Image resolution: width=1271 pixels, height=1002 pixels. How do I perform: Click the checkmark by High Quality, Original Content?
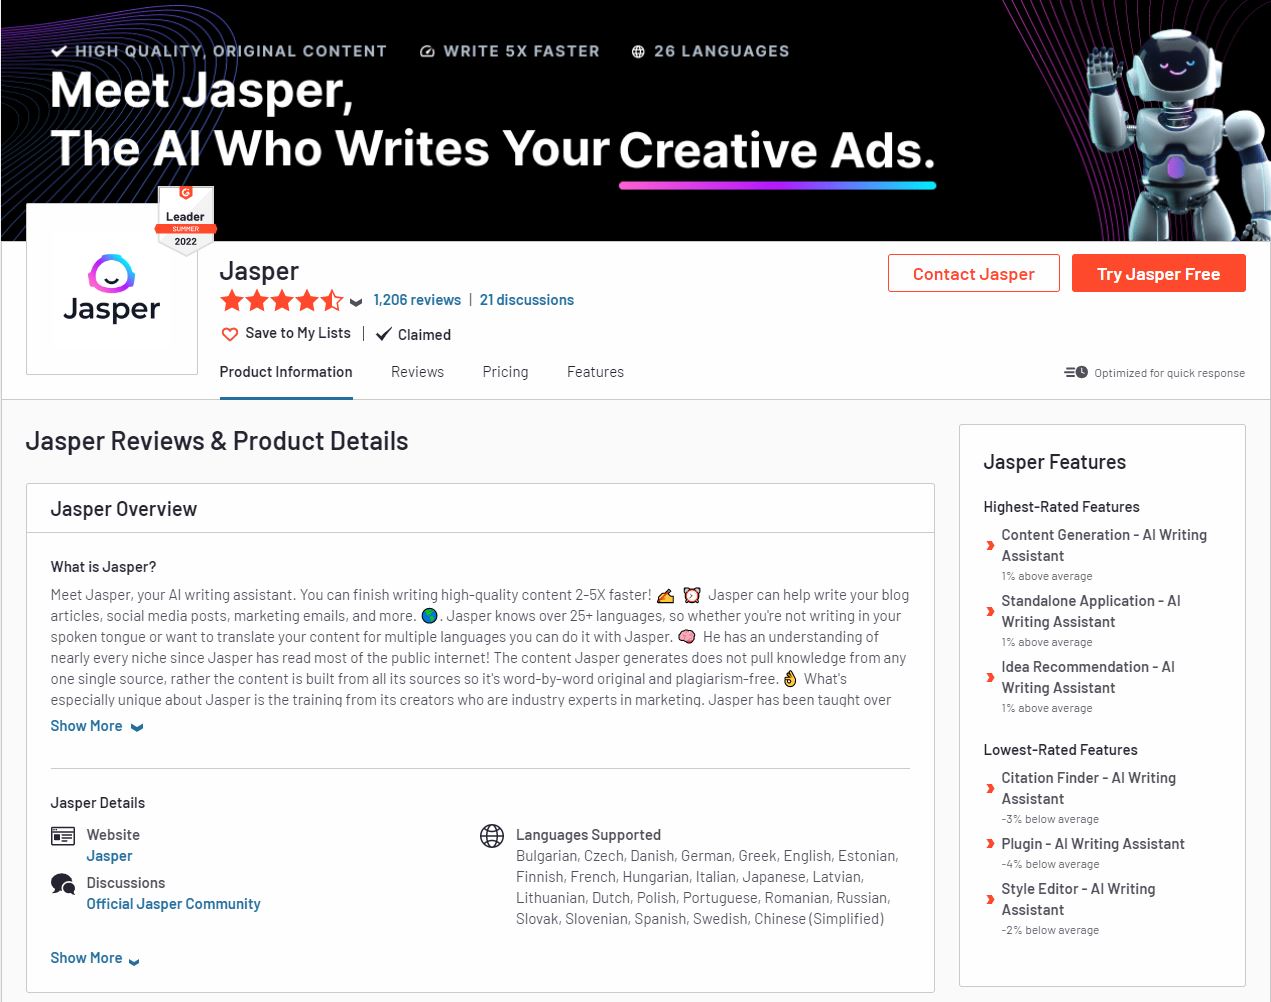[59, 51]
